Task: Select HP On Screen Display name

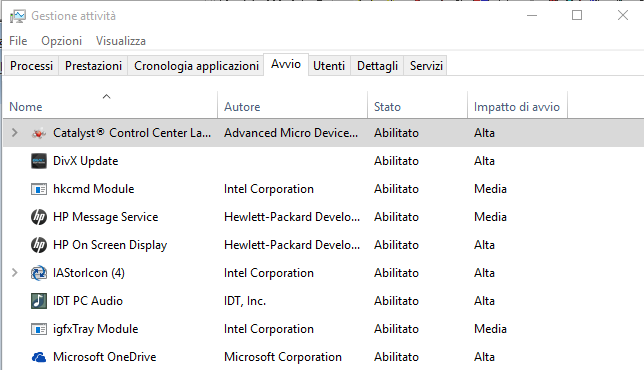Action: [x=110, y=245]
